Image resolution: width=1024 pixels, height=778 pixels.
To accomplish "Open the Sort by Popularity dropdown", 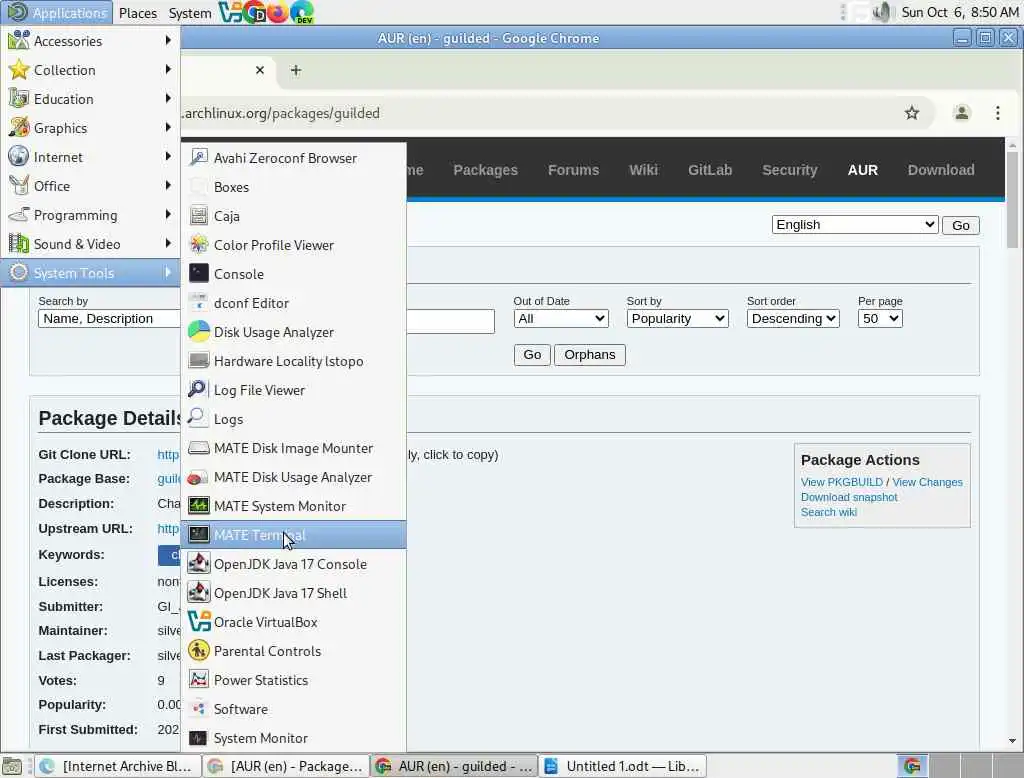I will 677,319.
